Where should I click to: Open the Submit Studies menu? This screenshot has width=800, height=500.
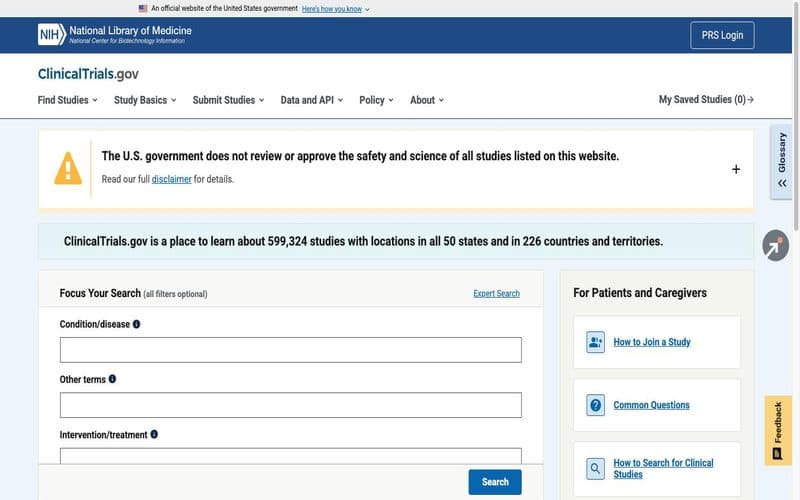(228, 100)
